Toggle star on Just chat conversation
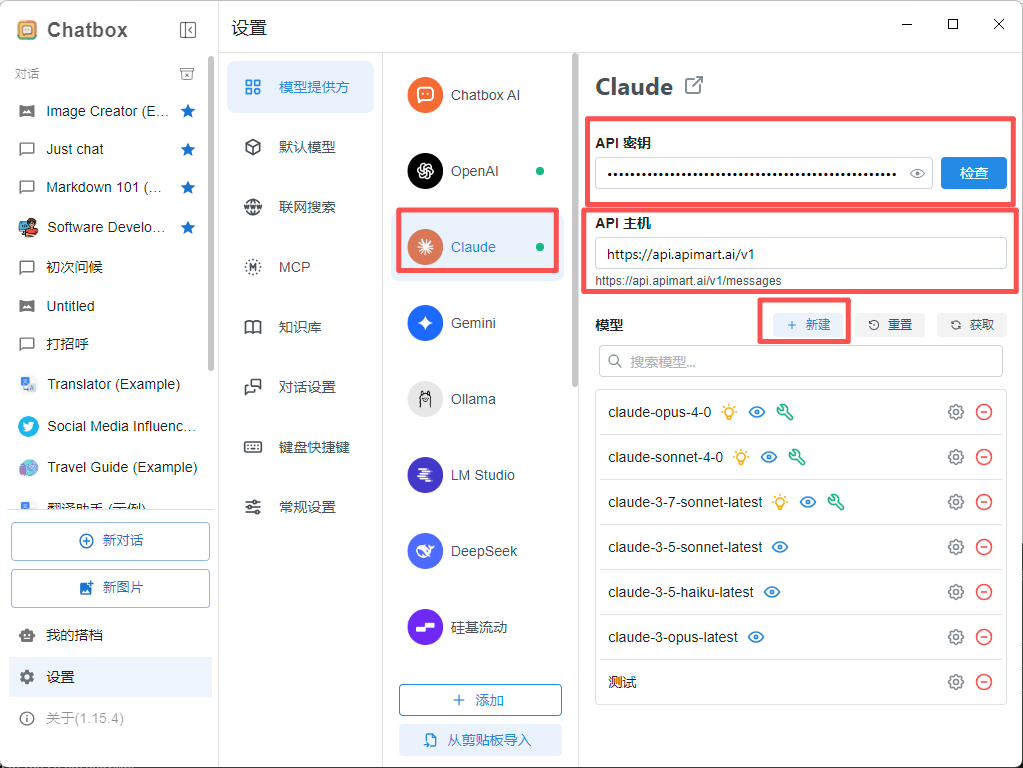The height and width of the screenshot is (768, 1023). pos(188,149)
